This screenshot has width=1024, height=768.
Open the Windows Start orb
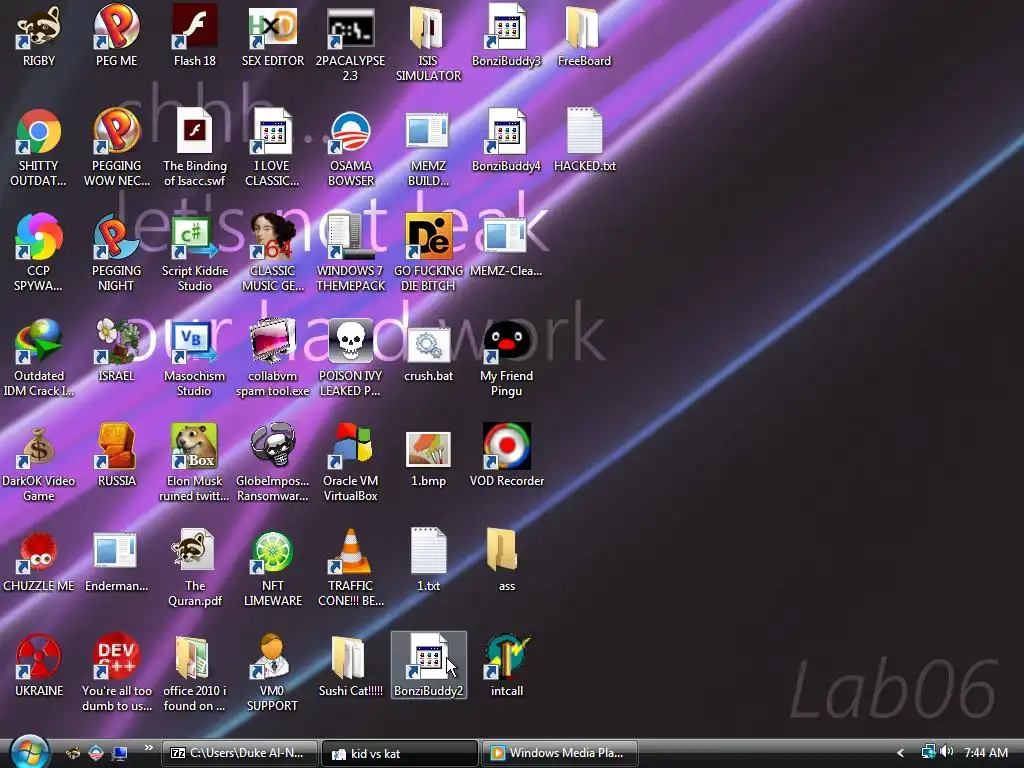29,751
